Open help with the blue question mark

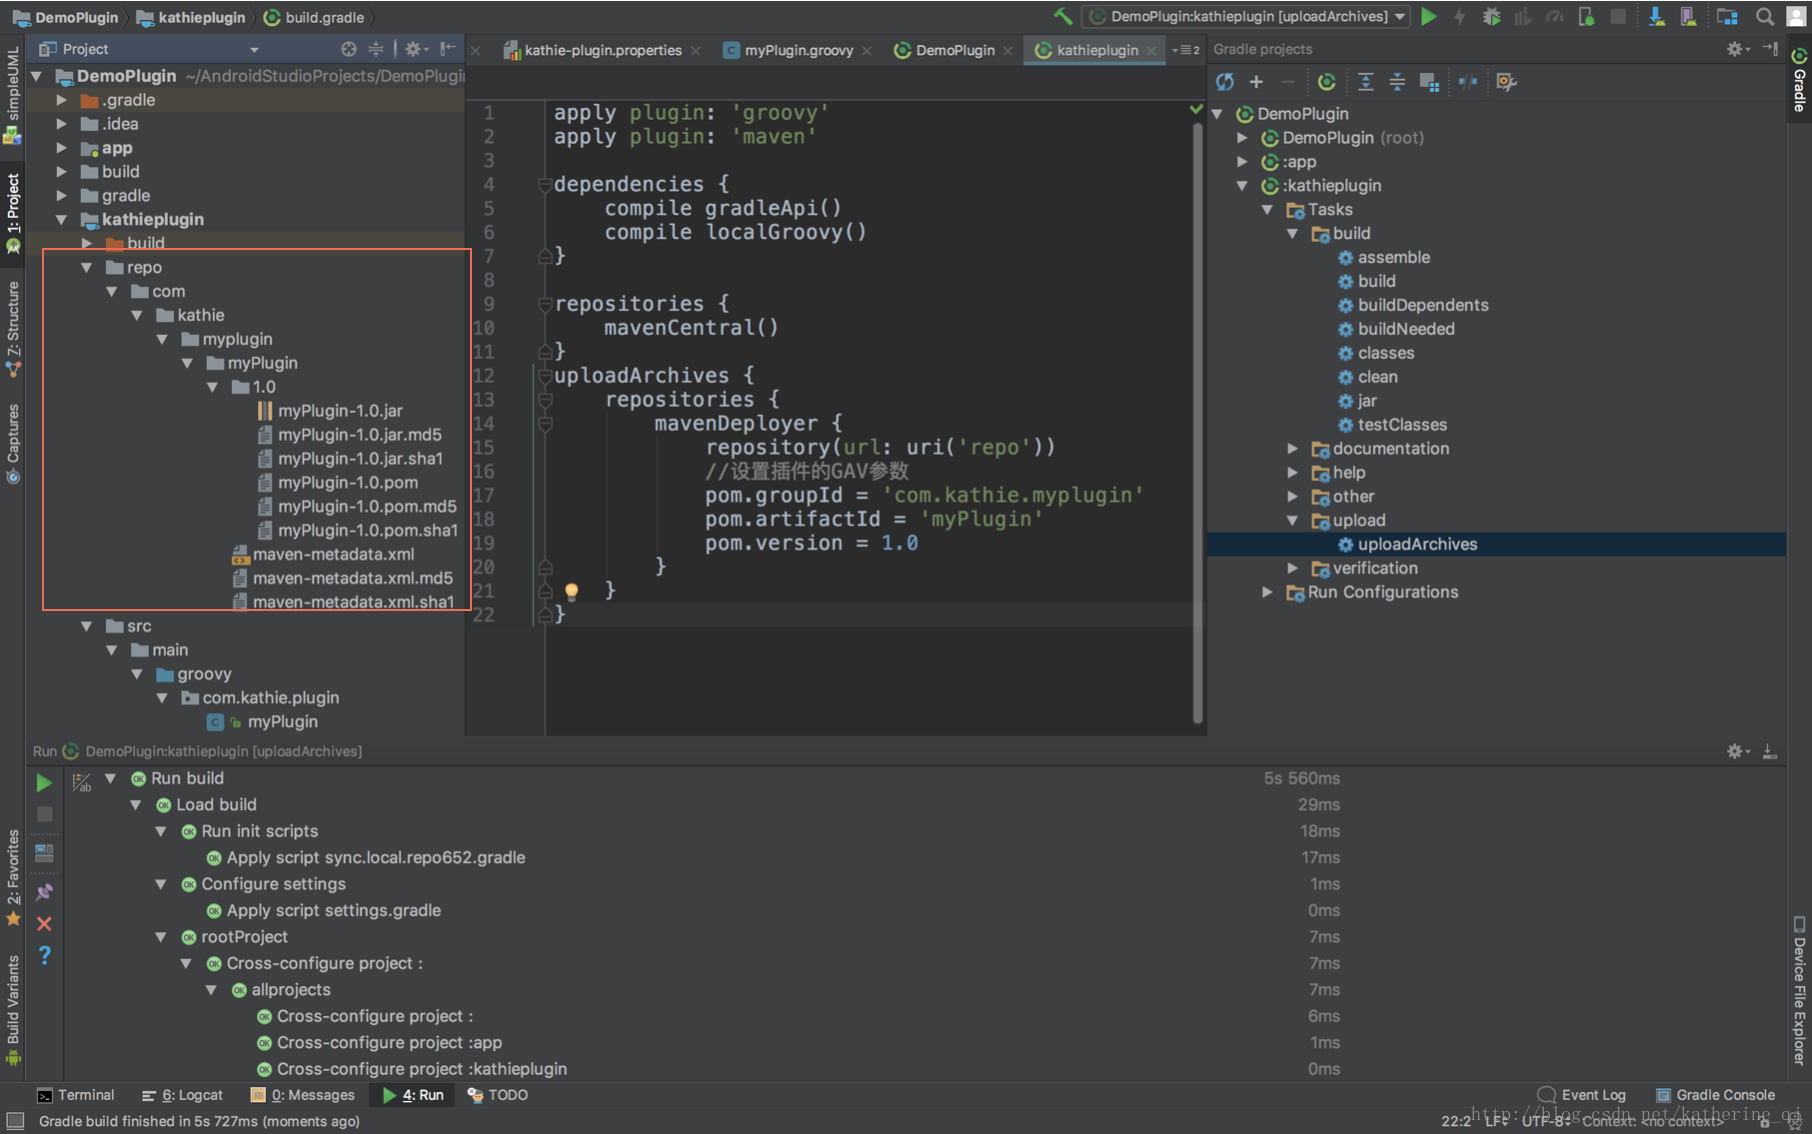click(x=44, y=955)
